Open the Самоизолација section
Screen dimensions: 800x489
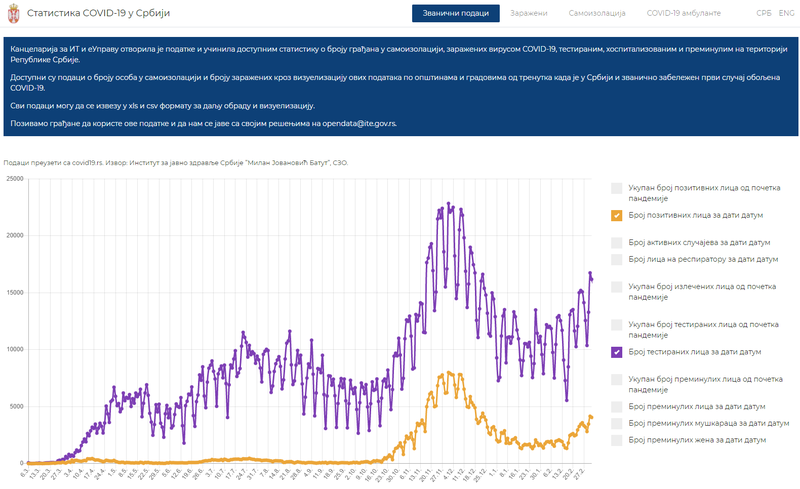(x=597, y=14)
